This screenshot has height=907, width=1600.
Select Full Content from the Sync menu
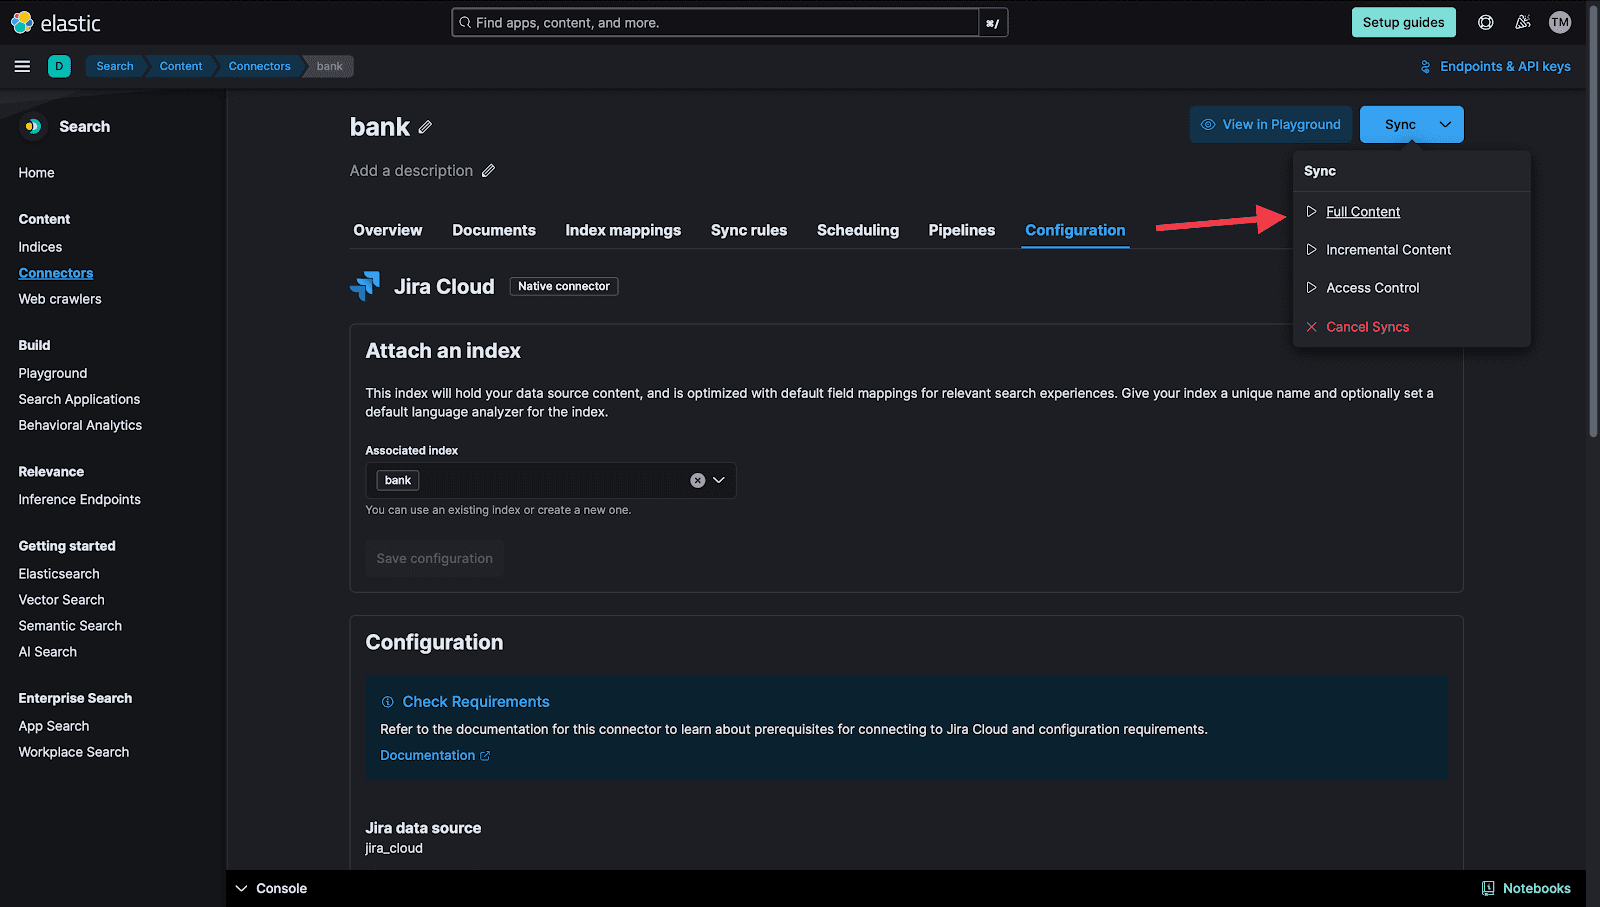(x=1362, y=211)
